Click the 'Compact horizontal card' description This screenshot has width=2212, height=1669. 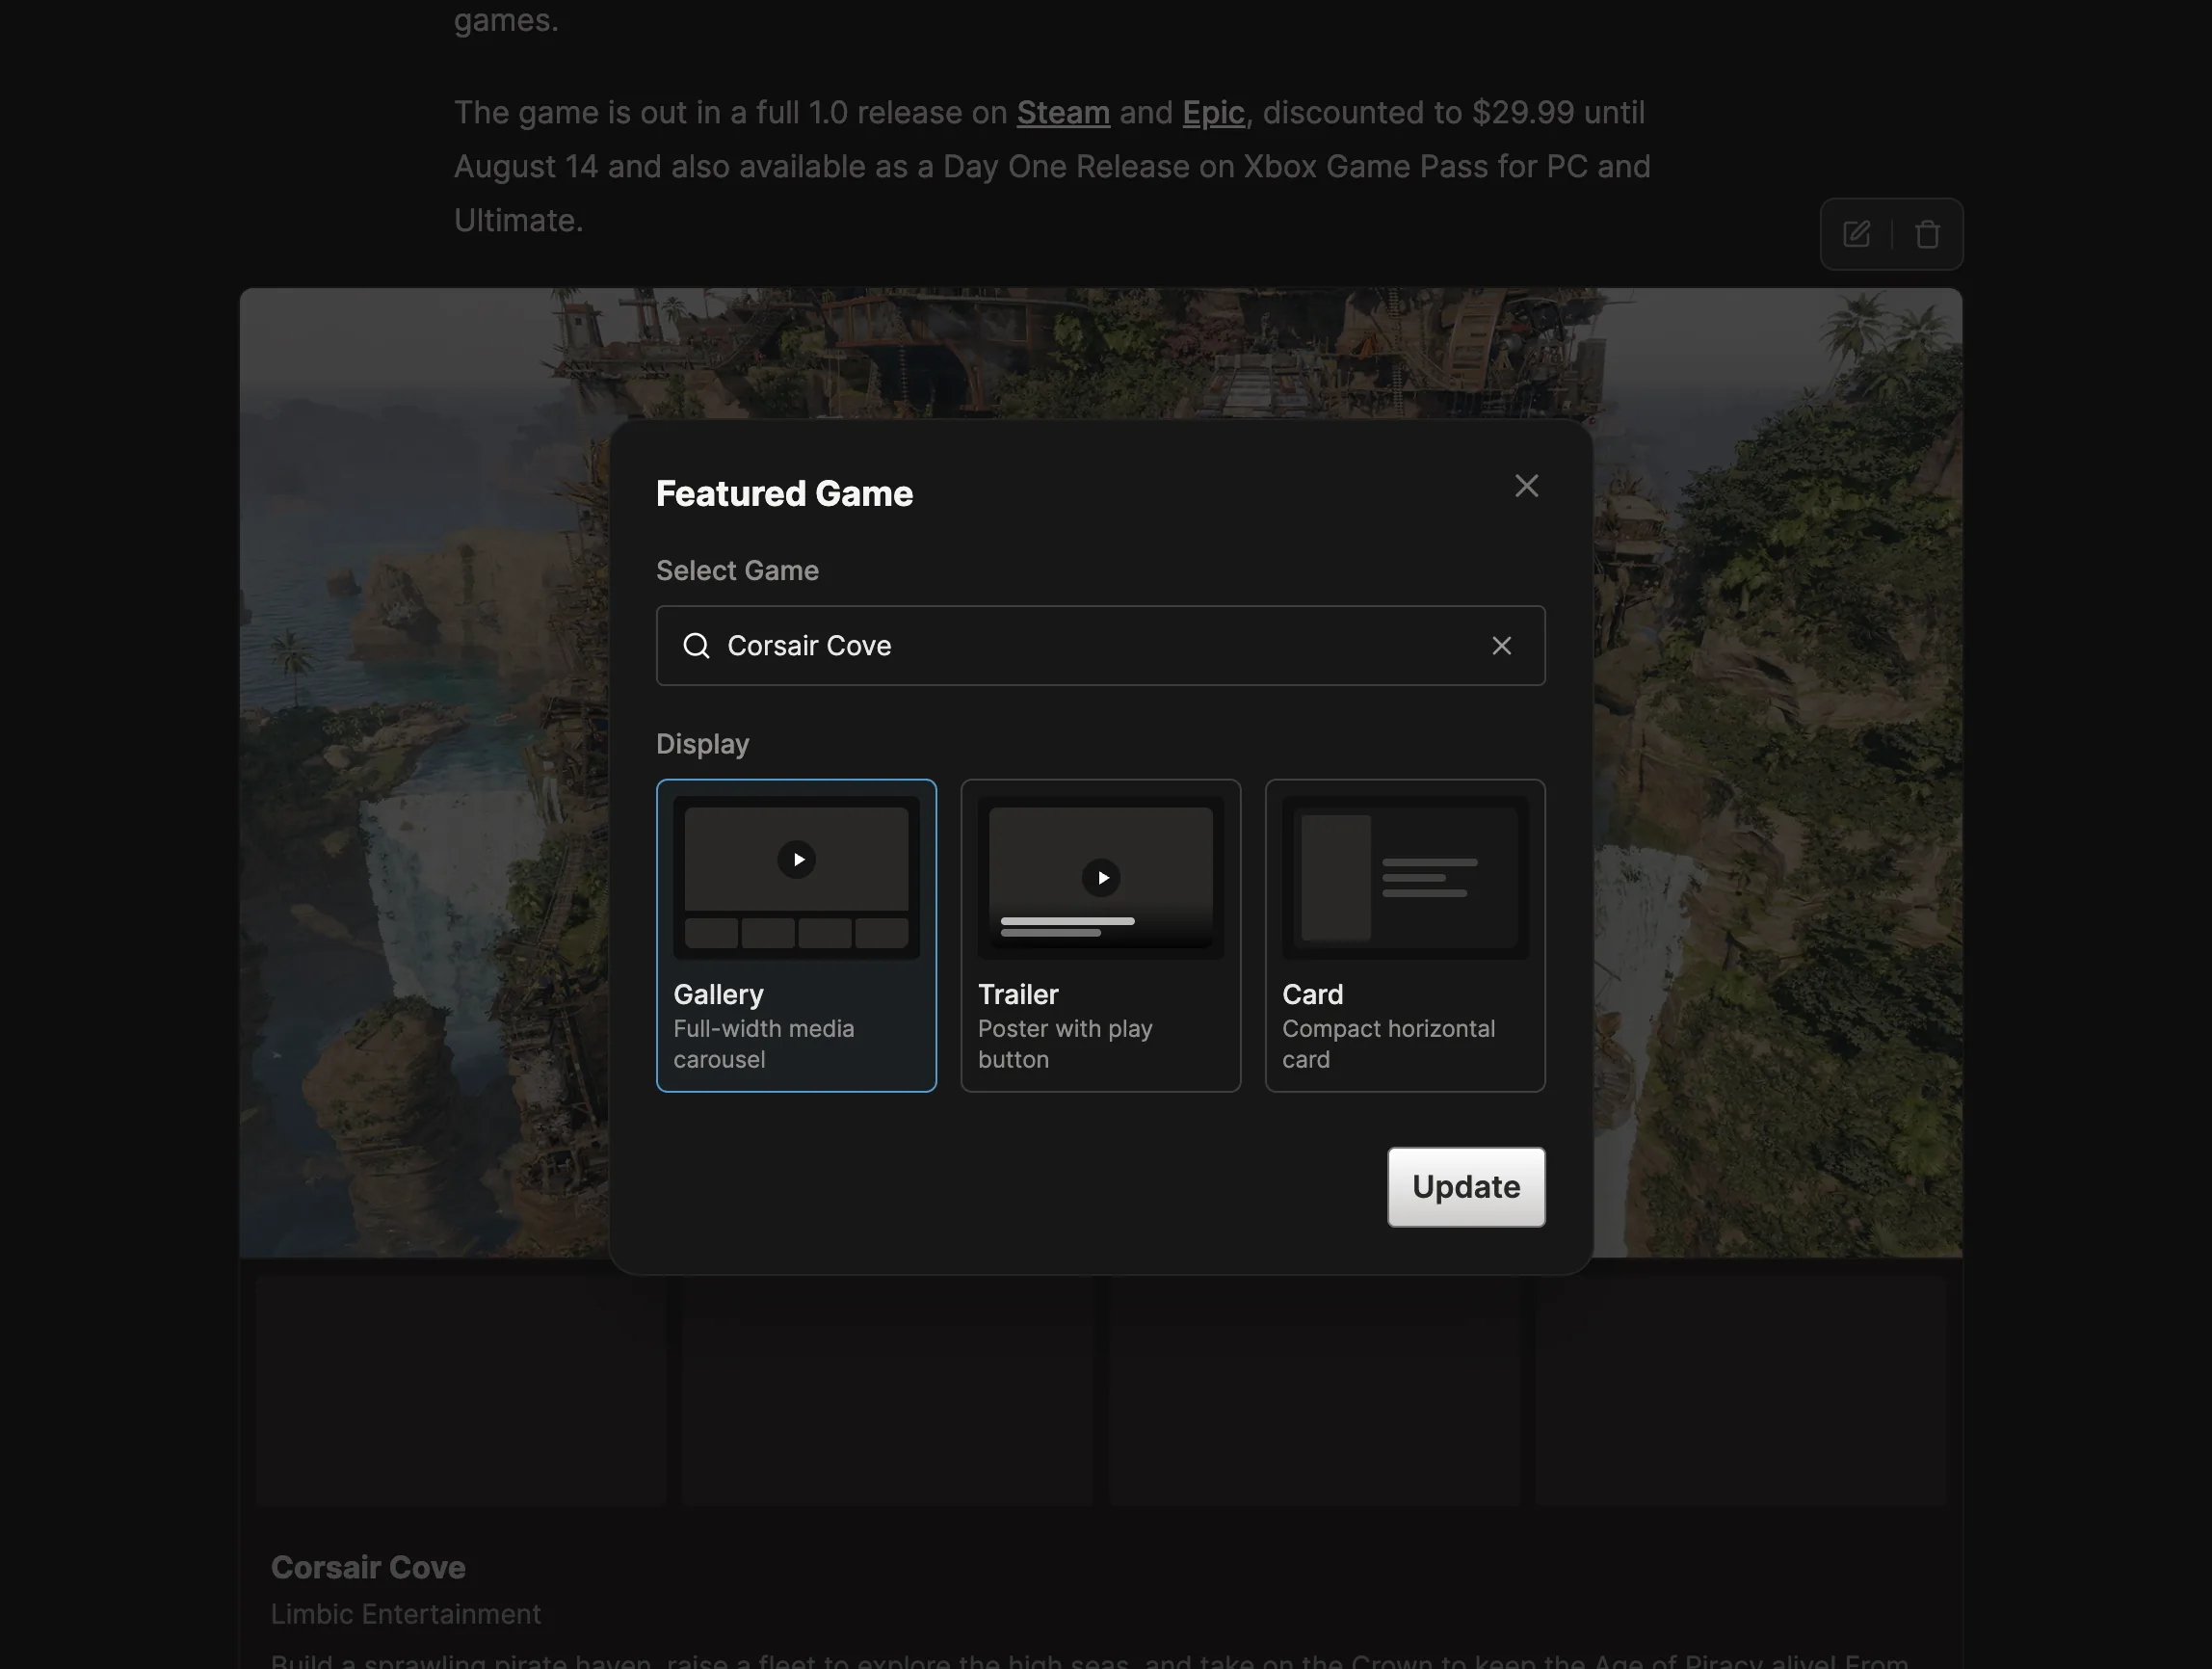click(1389, 1044)
